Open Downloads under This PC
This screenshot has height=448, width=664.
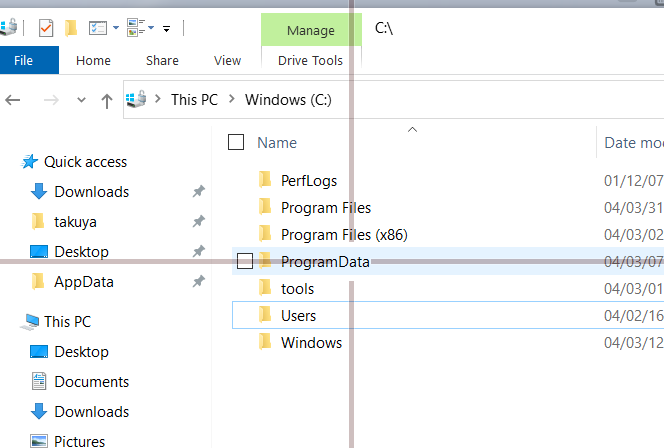tap(91, 412)
